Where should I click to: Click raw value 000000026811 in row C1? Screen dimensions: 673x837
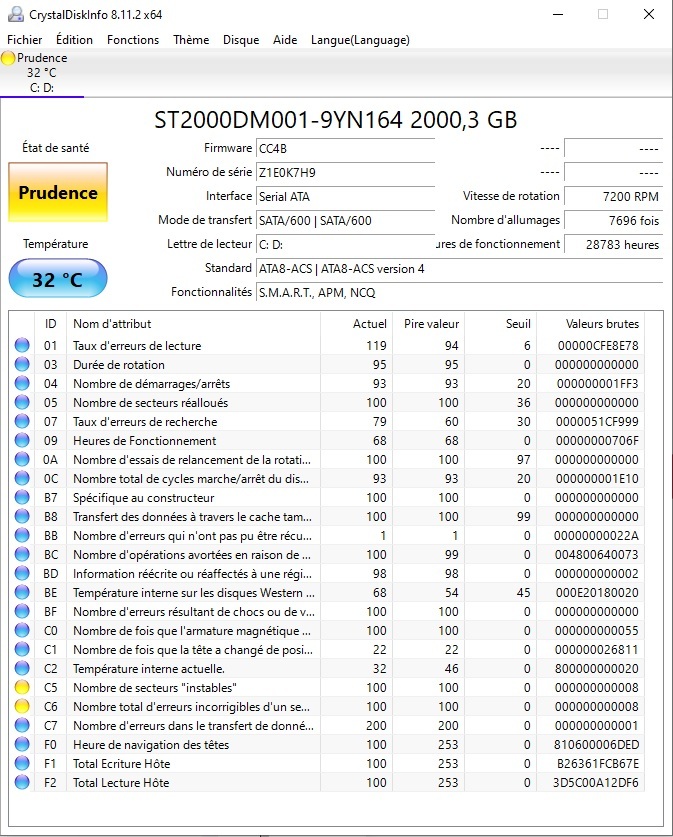(596, 650)
